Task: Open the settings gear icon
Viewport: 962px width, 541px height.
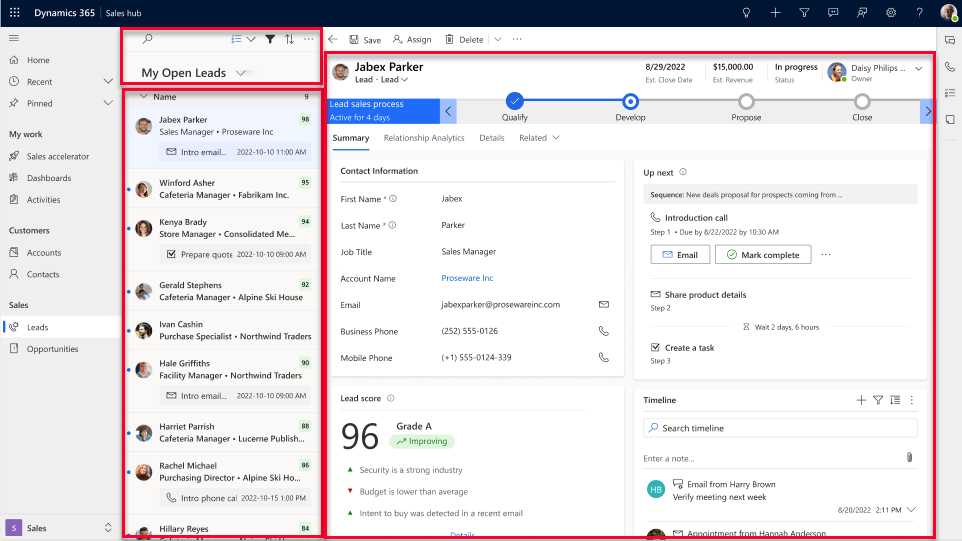Action: 891,12
